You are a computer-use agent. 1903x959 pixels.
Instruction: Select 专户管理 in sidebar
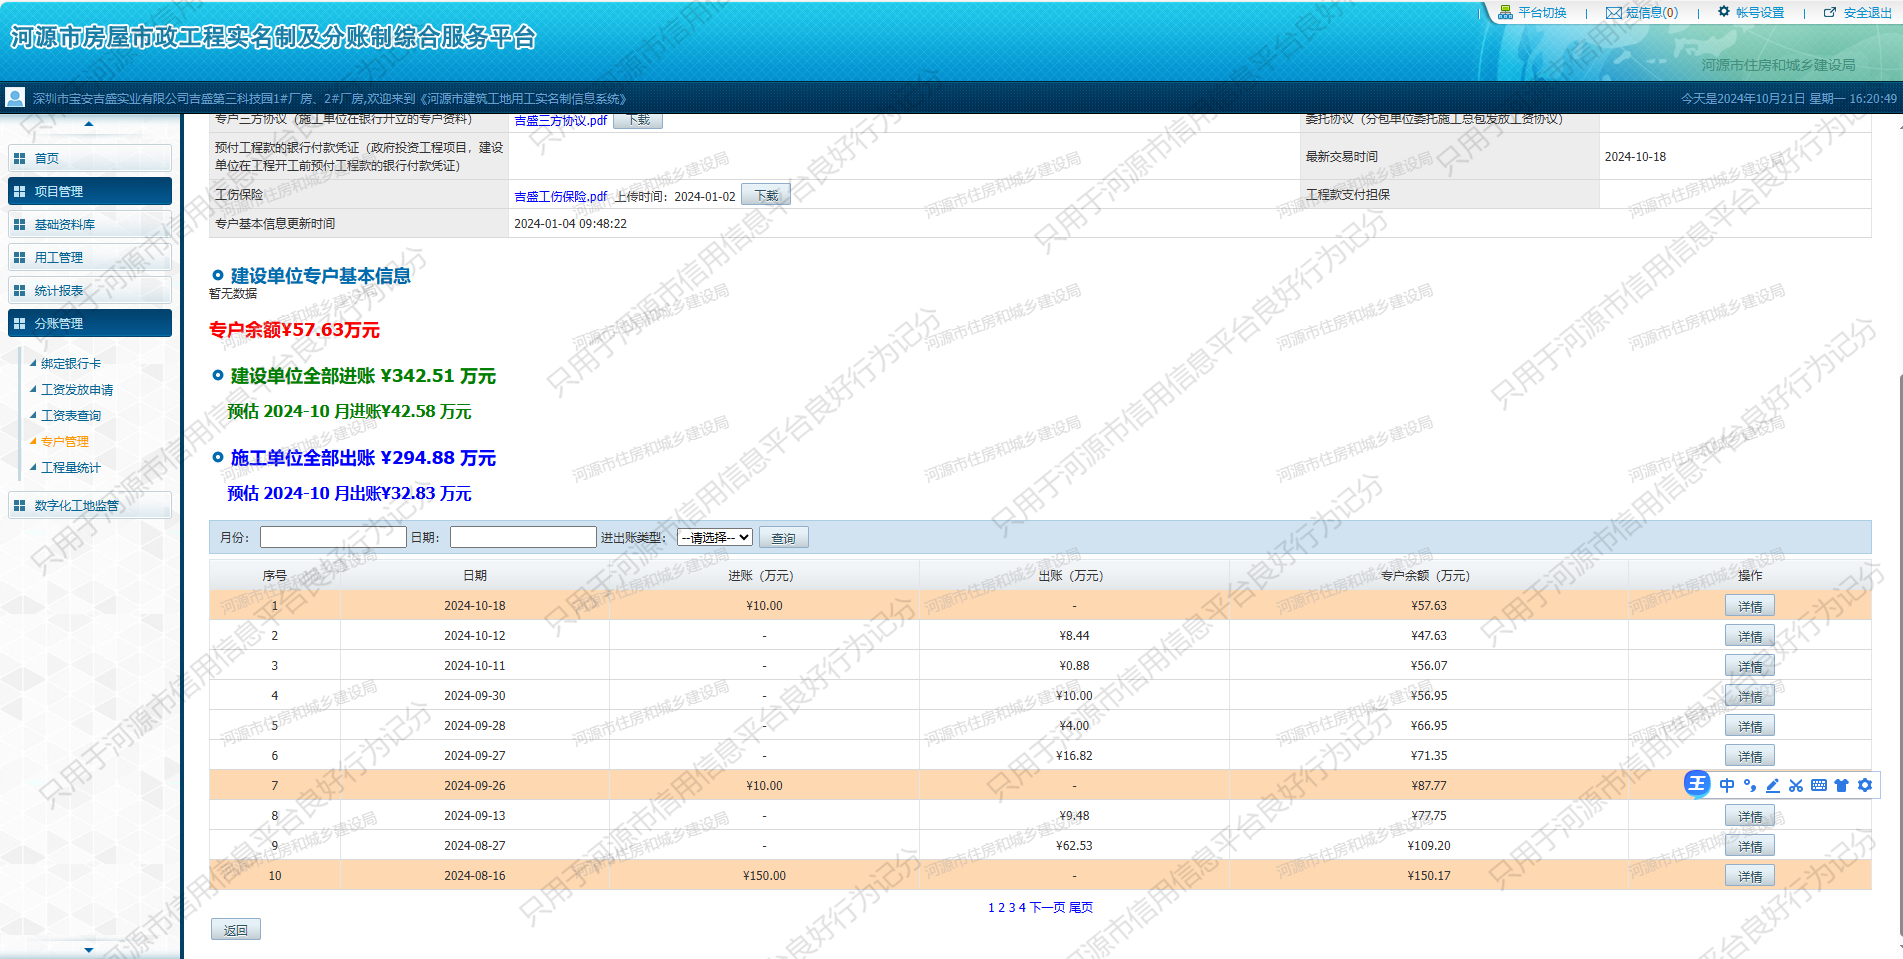pyautogui.click(x=64, y=441)
